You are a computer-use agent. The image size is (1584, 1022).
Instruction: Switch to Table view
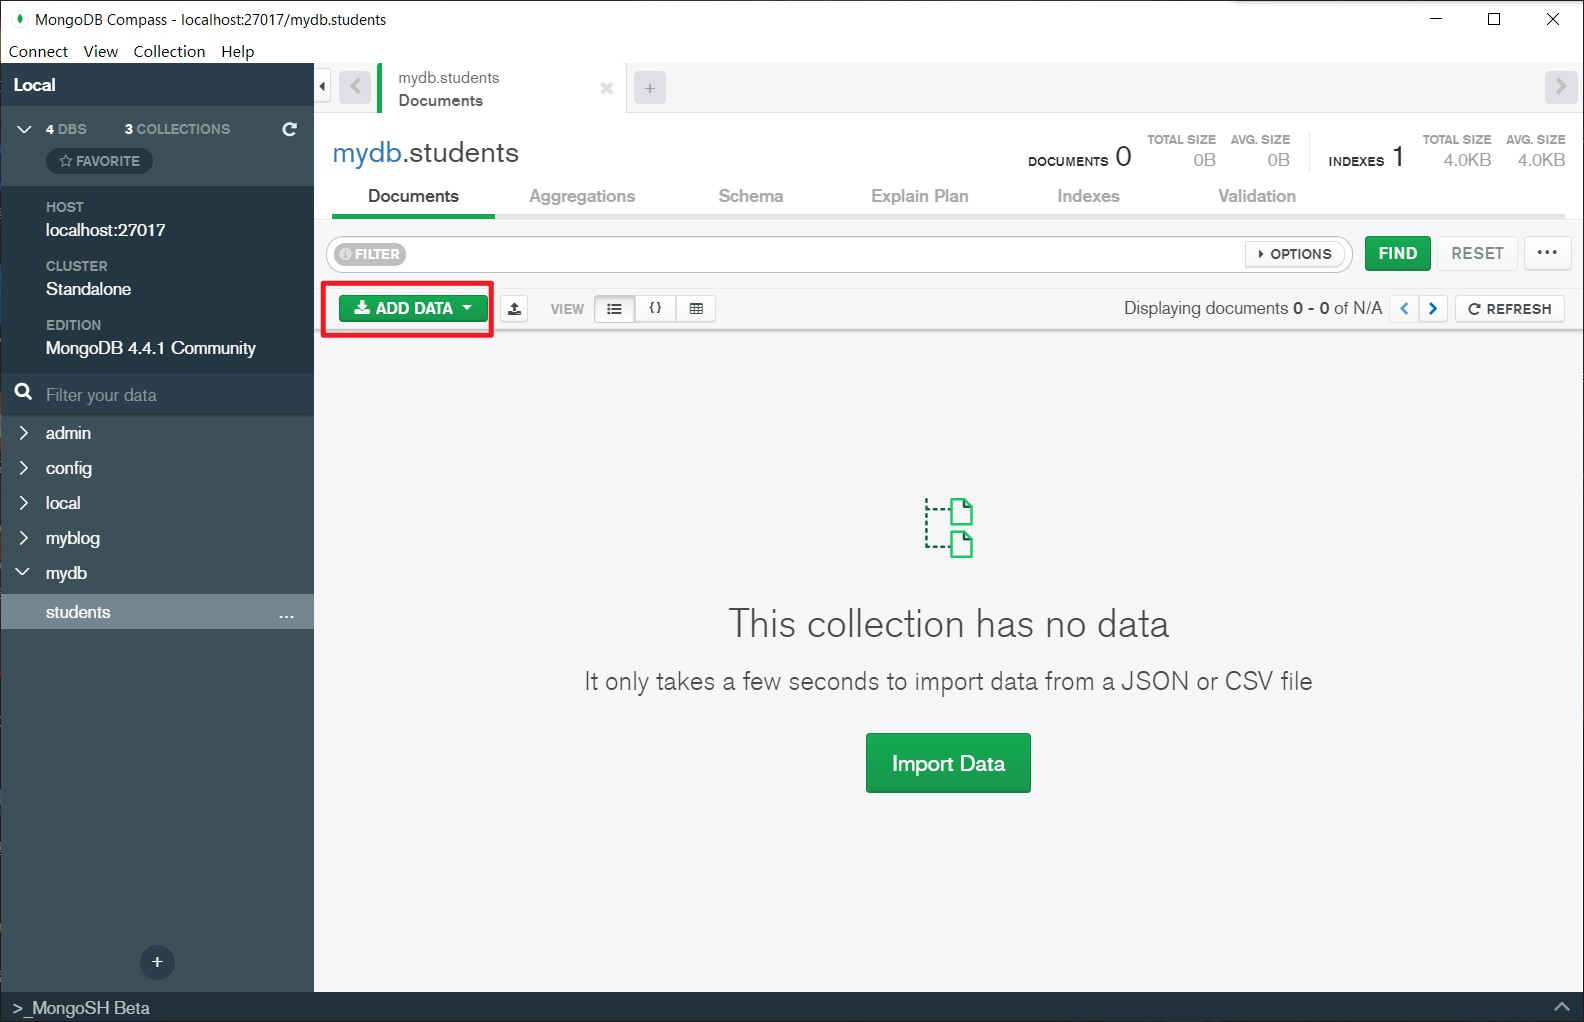click(x=696, y=309)
